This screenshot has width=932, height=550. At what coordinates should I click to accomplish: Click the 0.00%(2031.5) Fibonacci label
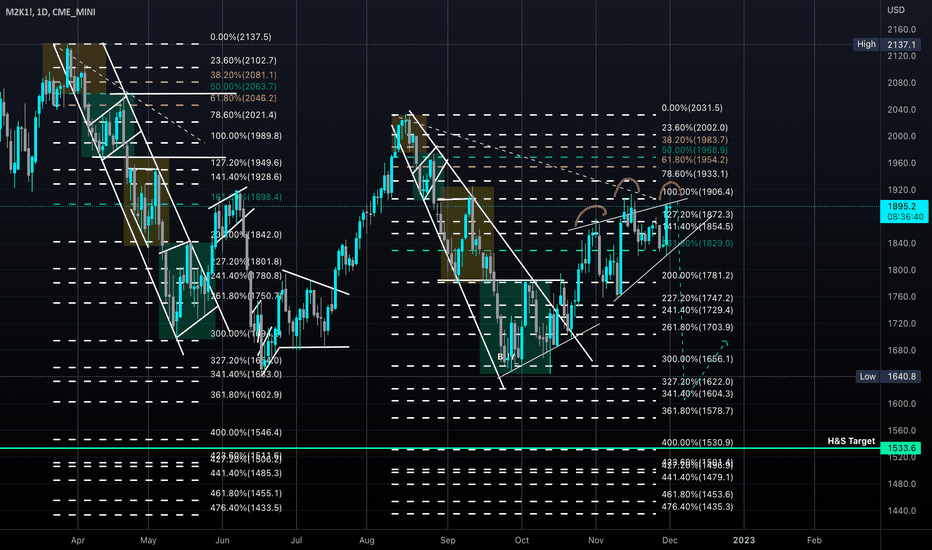[692, 108]
